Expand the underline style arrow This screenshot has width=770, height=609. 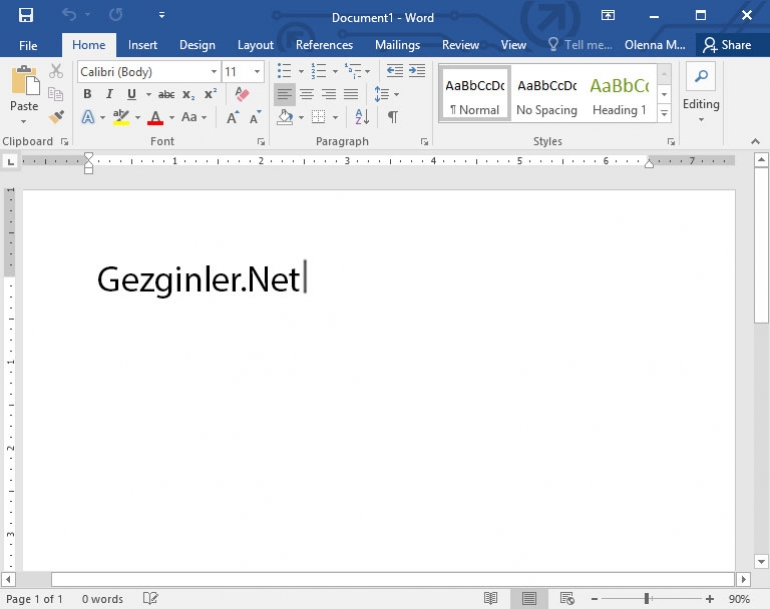pyautogui.click(x=148, y=94)
